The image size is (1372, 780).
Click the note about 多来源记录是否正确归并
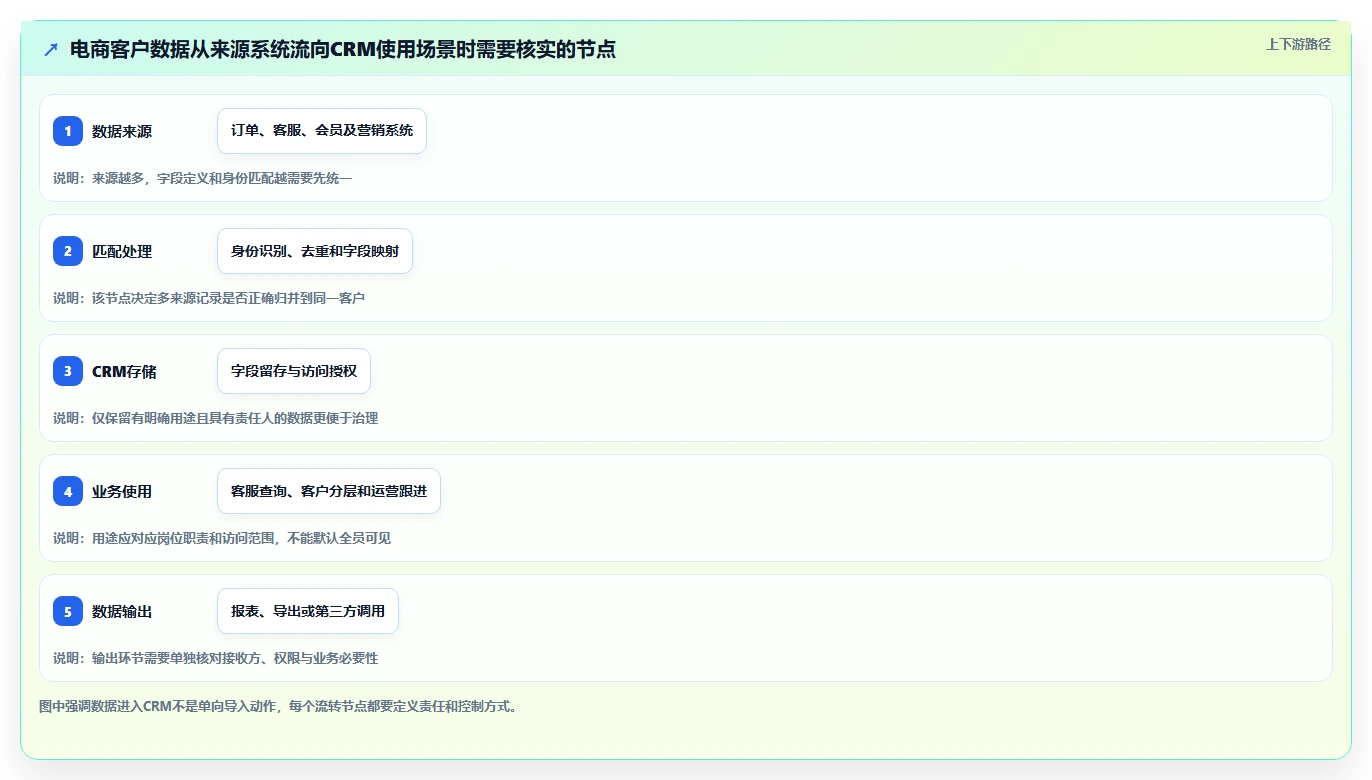[x=209, y=298]
